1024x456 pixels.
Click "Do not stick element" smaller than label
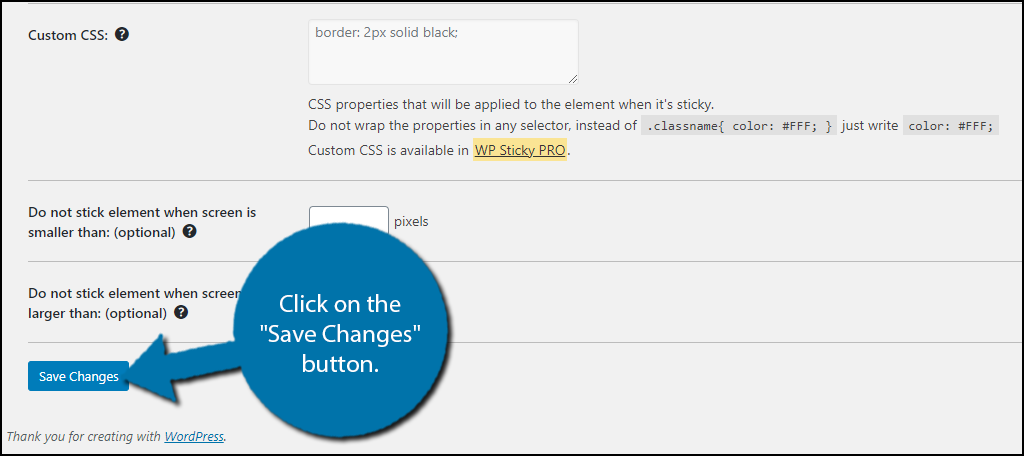tap(142, 222)
